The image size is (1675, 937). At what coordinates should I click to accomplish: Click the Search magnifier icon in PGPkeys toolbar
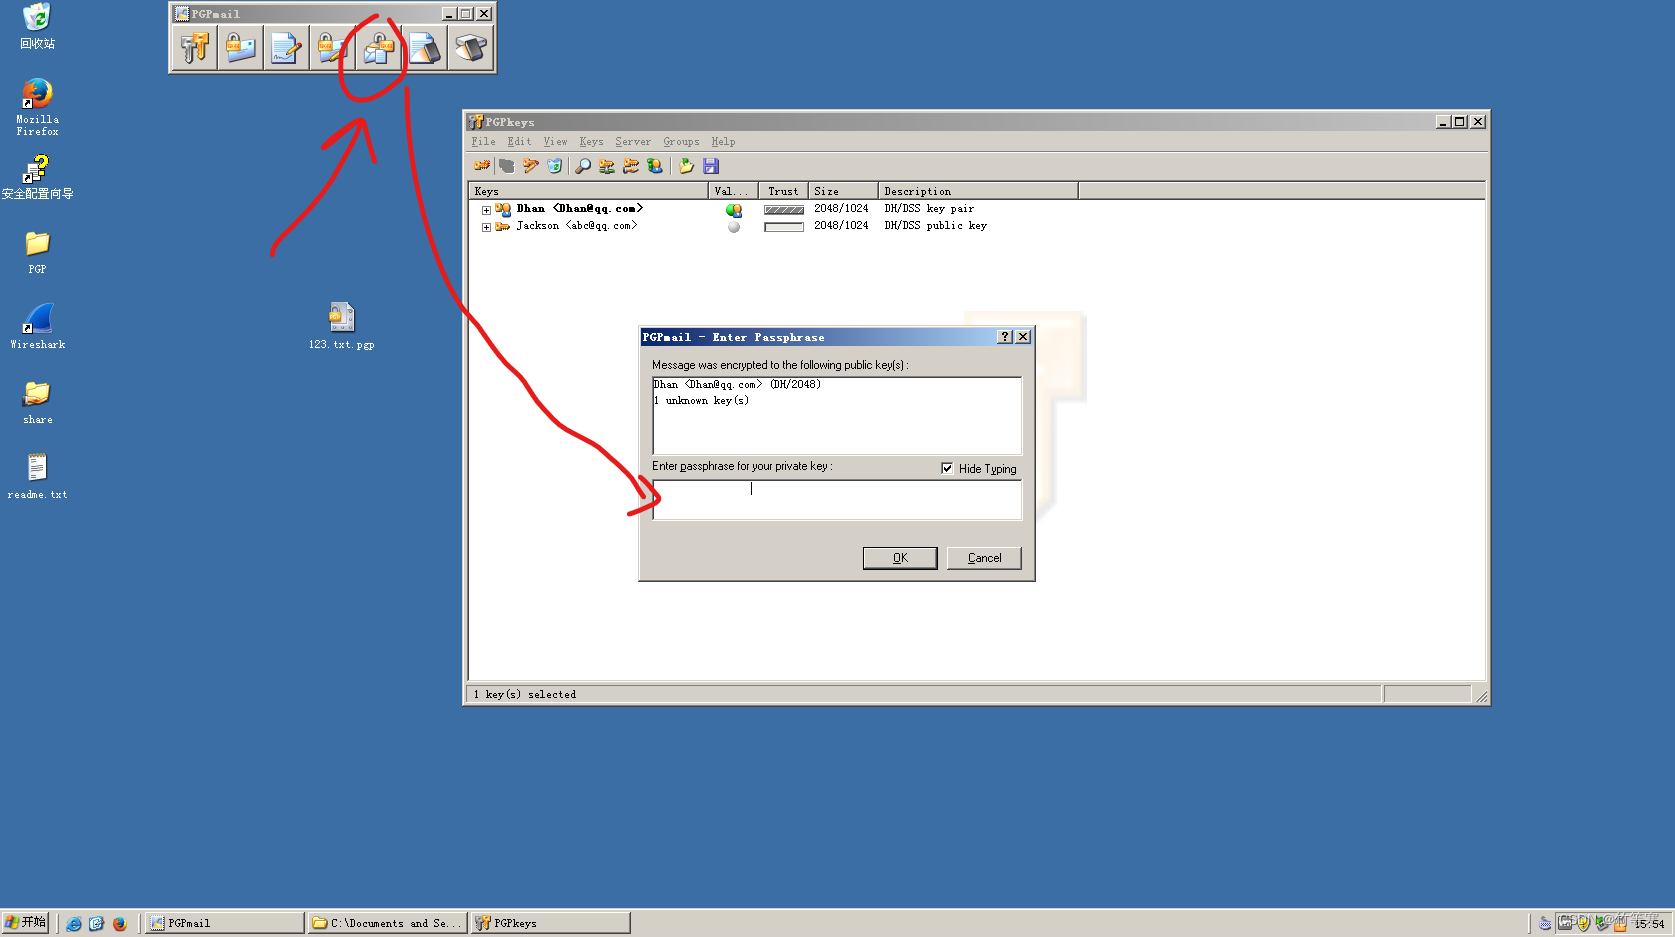point(583,166)
